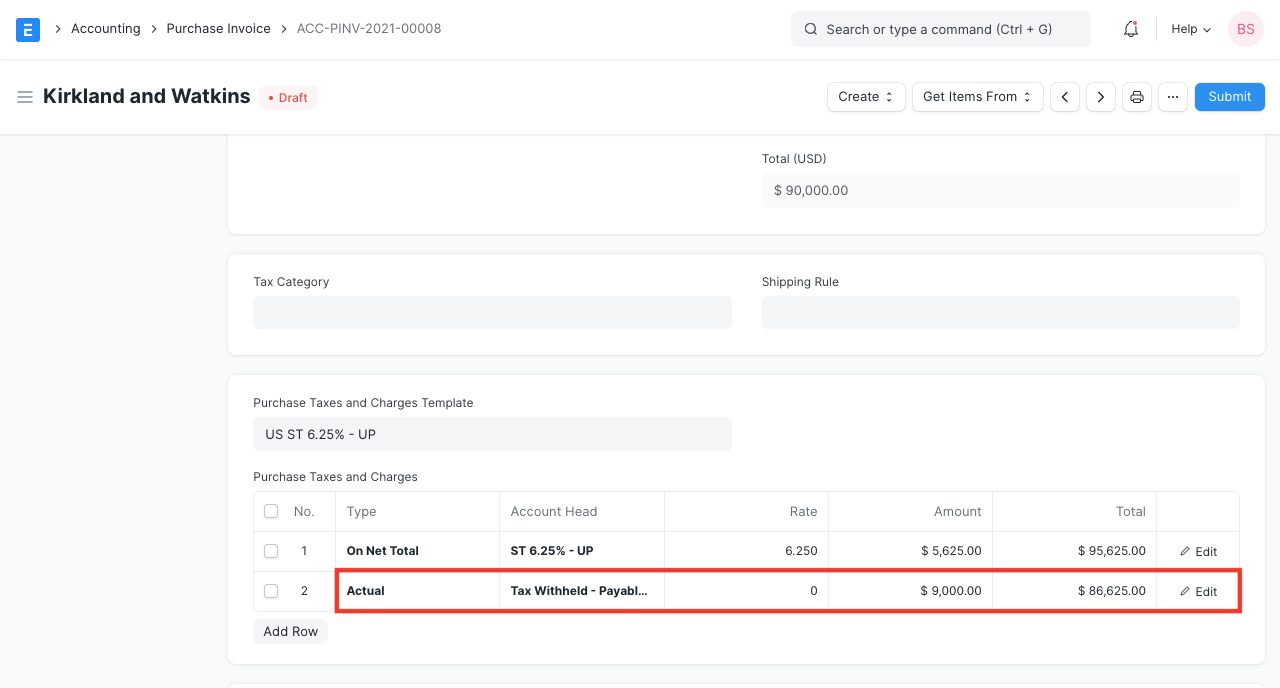1280x688 pixels.
Task: Expand the Help dropdown
Action: point(1189,29)
